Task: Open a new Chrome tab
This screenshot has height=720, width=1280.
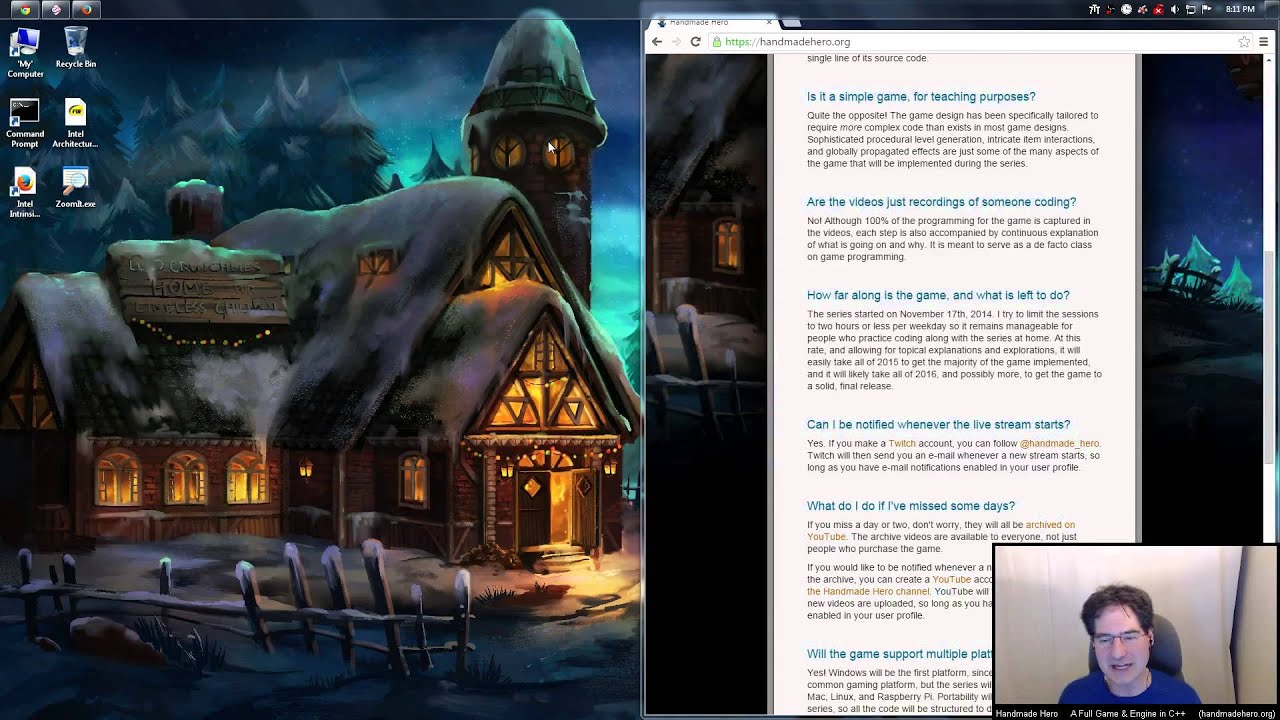Action: (791, 22)
